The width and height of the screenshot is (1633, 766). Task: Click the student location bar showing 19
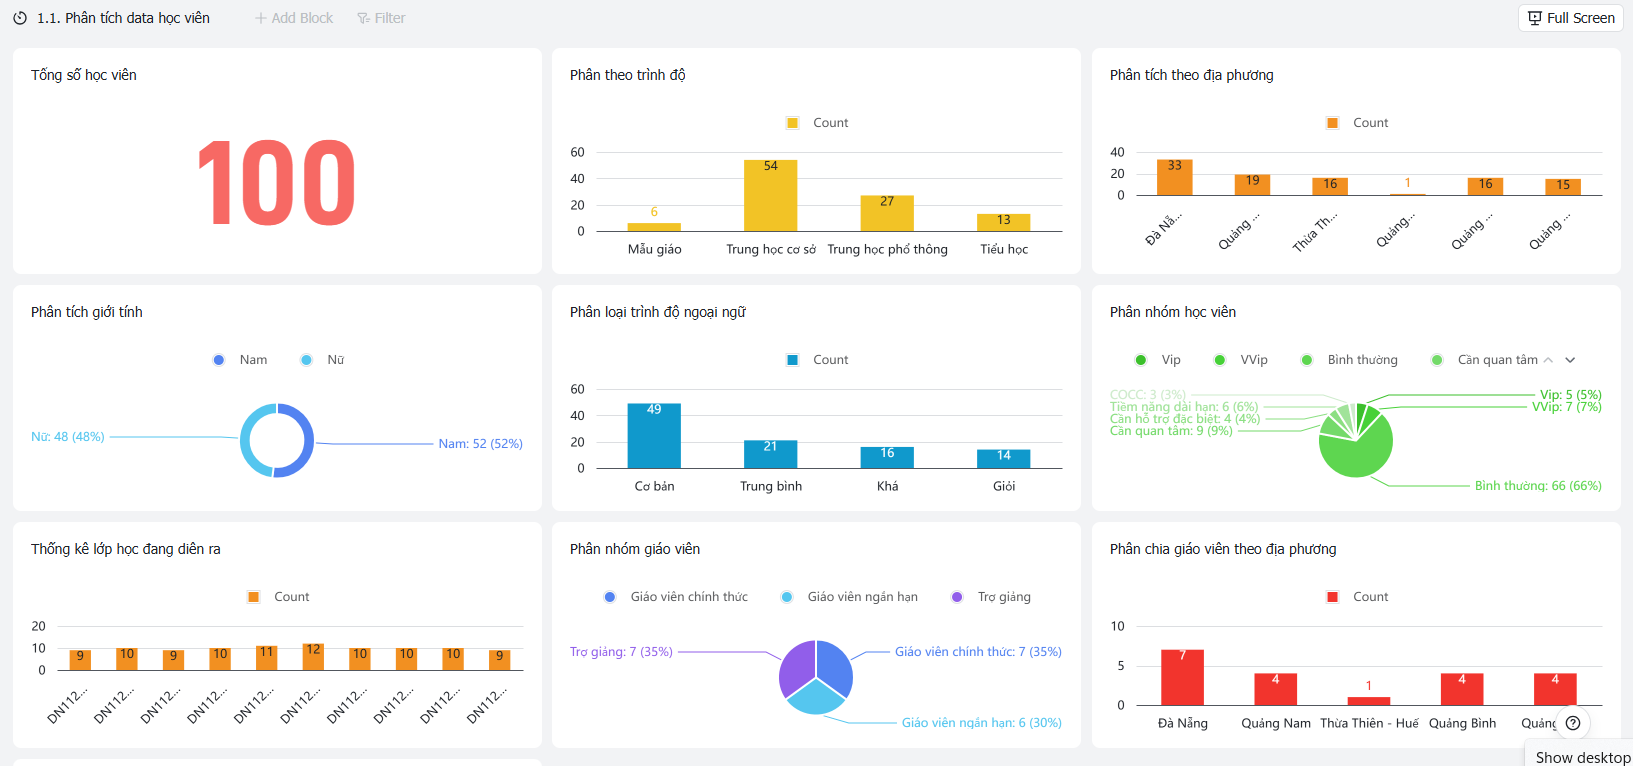click(x=1252, y=185)
